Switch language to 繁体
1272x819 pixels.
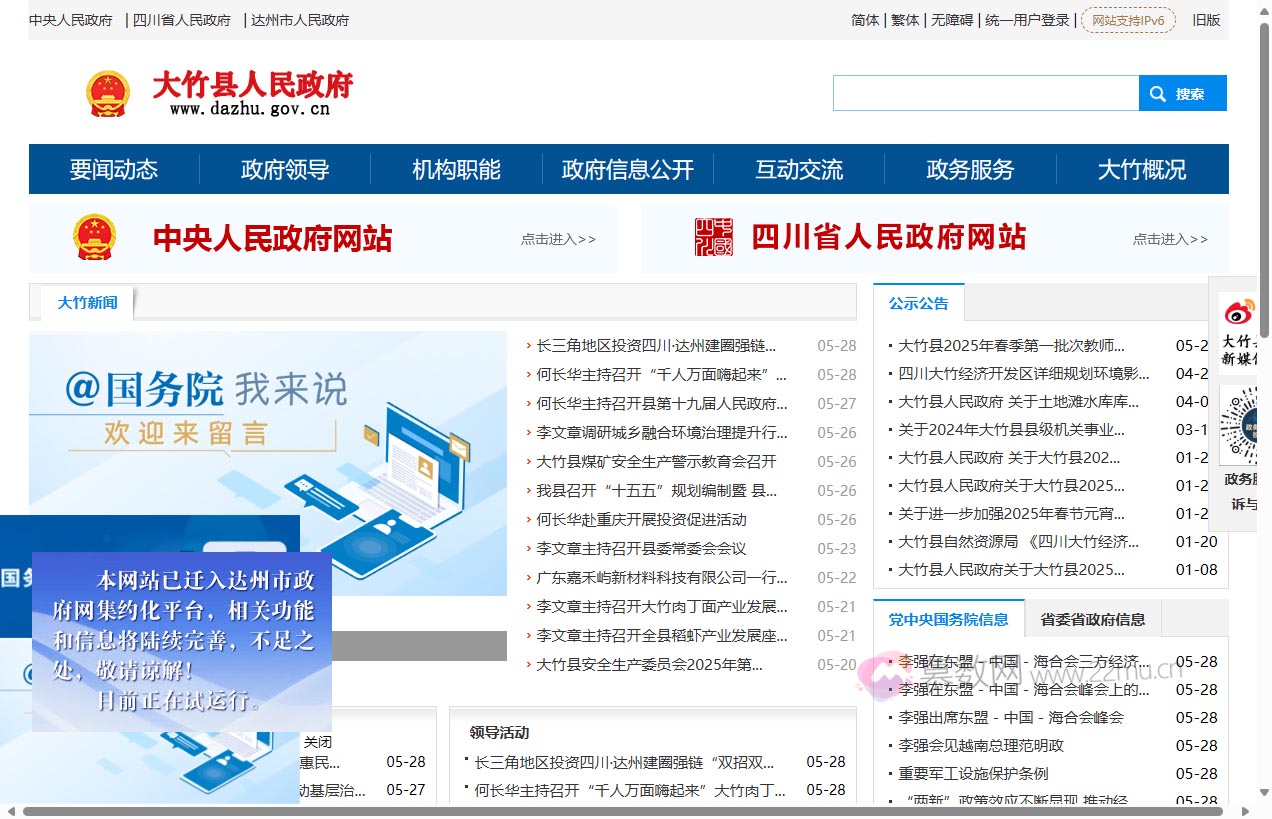click(904, 19)
